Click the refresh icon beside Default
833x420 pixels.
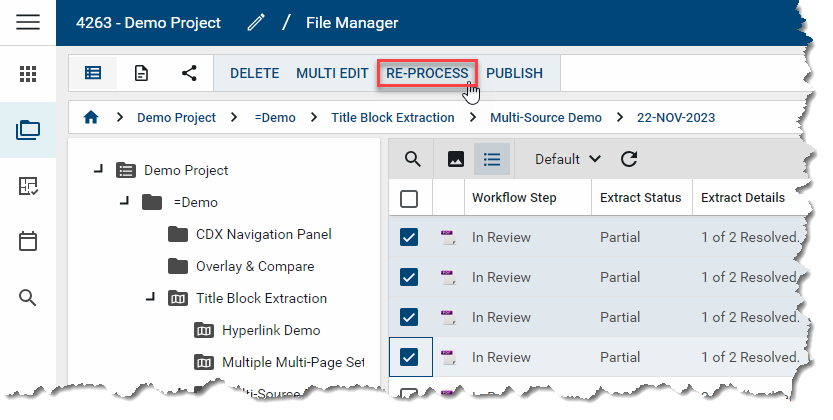point(629,159)
